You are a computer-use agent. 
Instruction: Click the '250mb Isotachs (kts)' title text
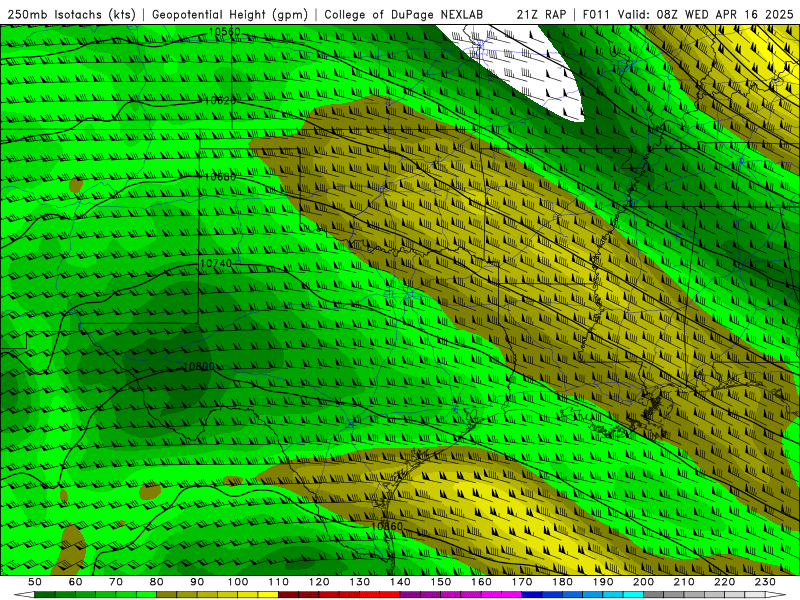pyautogui.click(x=72, y=15)
